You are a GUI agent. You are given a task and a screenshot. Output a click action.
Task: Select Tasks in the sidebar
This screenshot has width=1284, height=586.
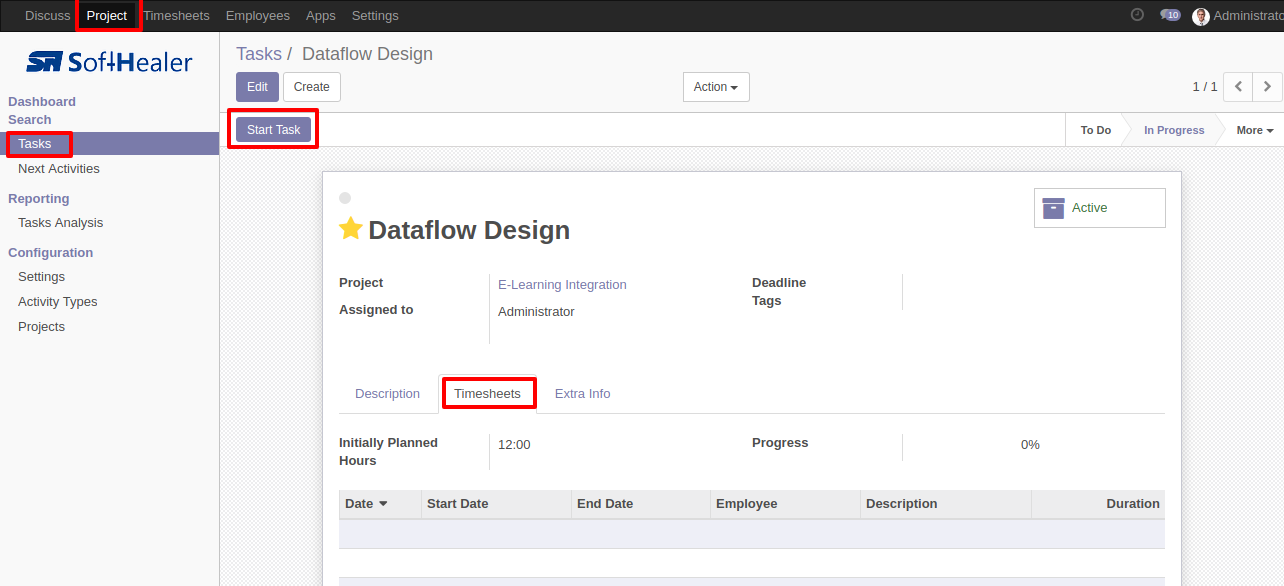coord(109,144)
